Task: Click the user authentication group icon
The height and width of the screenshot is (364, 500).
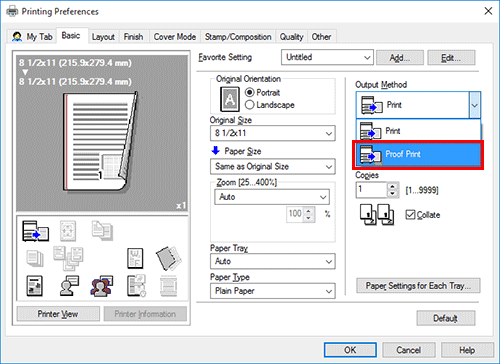Action: pyautogui.click(x=102, y=286)
